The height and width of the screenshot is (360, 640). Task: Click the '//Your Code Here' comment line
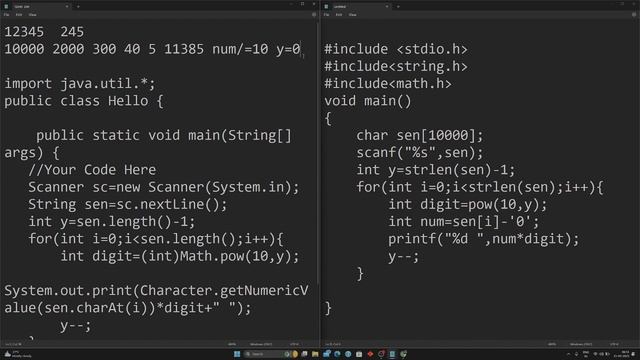[x=92, y=170]
